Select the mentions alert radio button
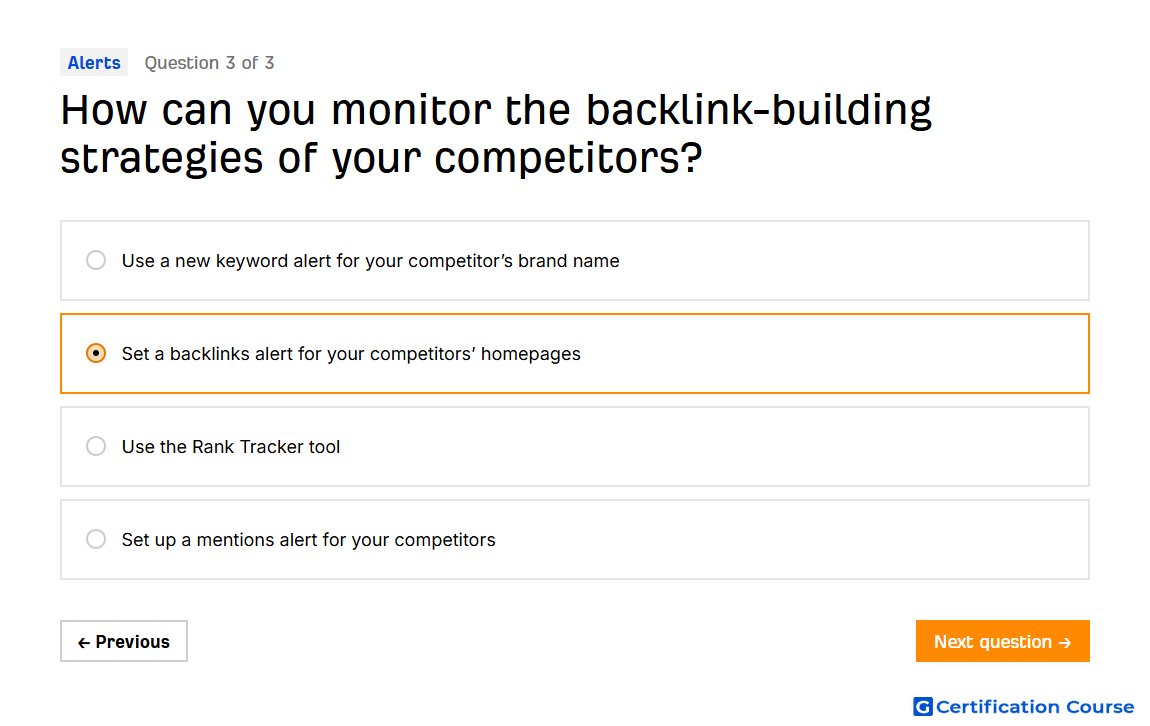Screen dimensions: 1150x726 pyautogui.click(x=96, y=540)
